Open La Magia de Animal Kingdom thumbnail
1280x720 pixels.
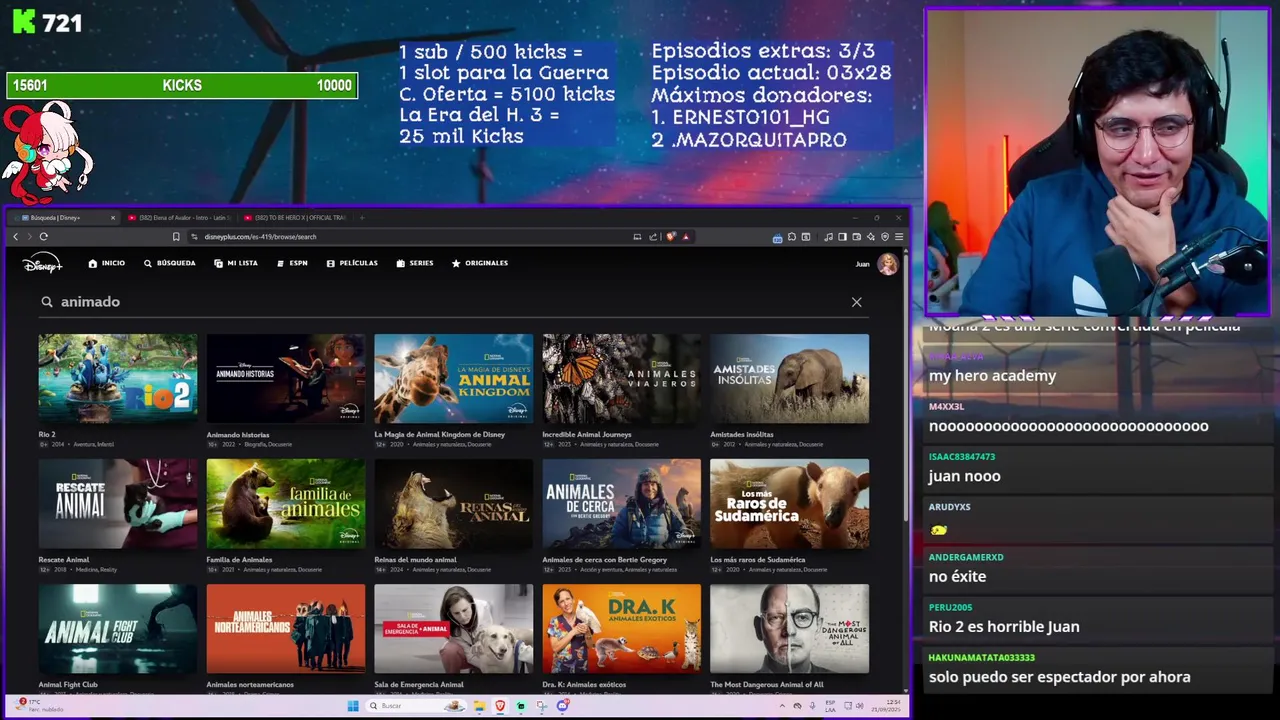click(x=454, y=378)
